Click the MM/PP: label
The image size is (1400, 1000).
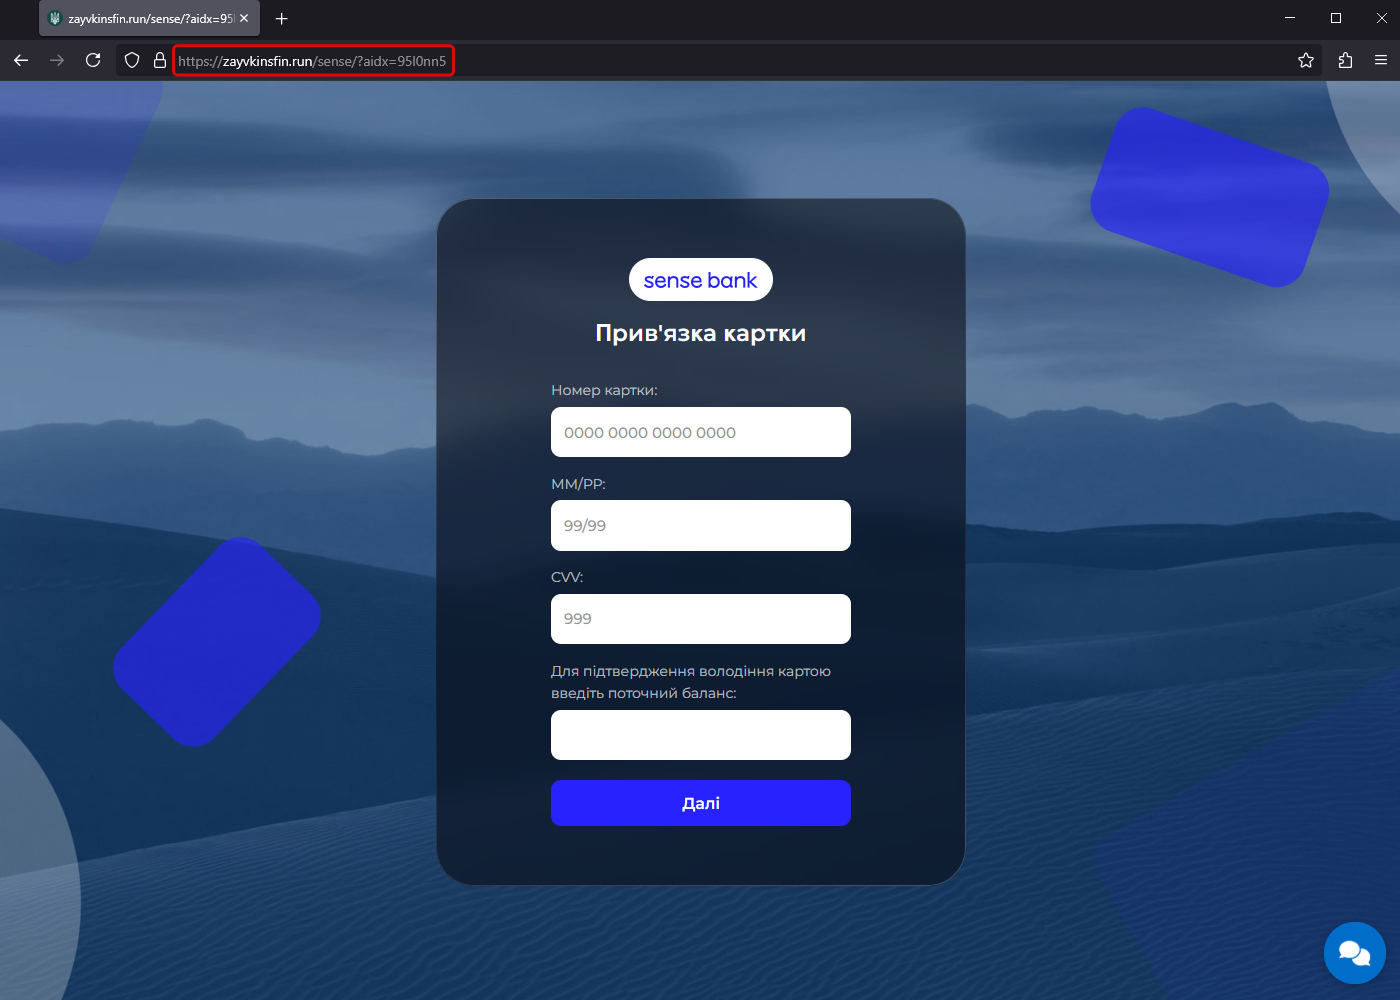coord(578,484)
